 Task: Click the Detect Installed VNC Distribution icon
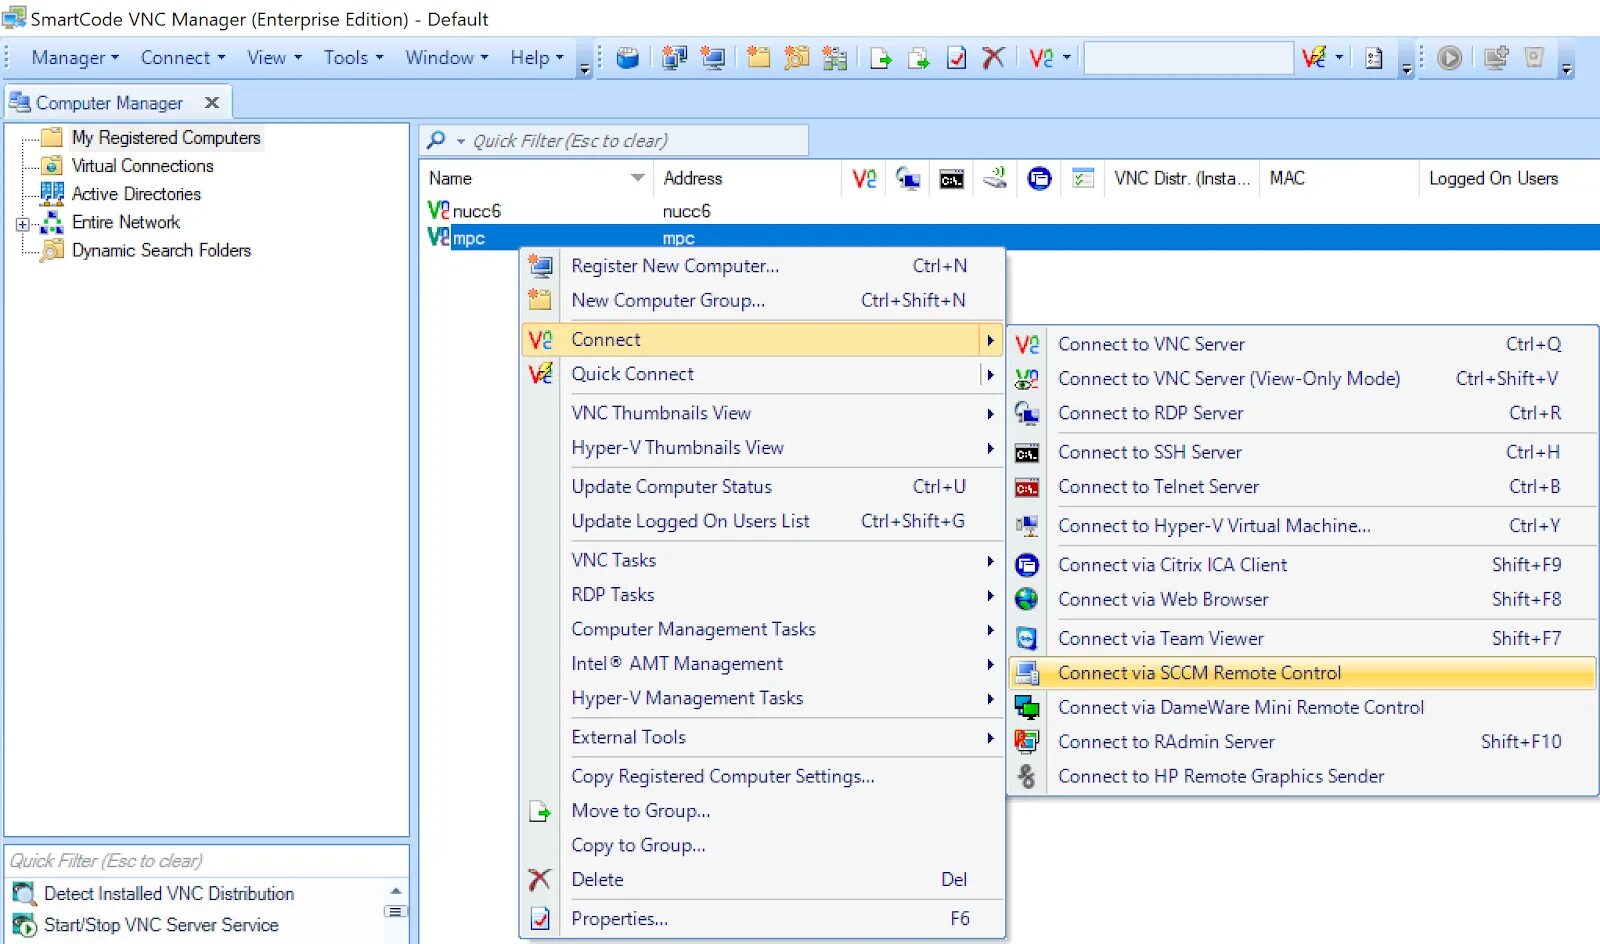[x=24, y=893]
